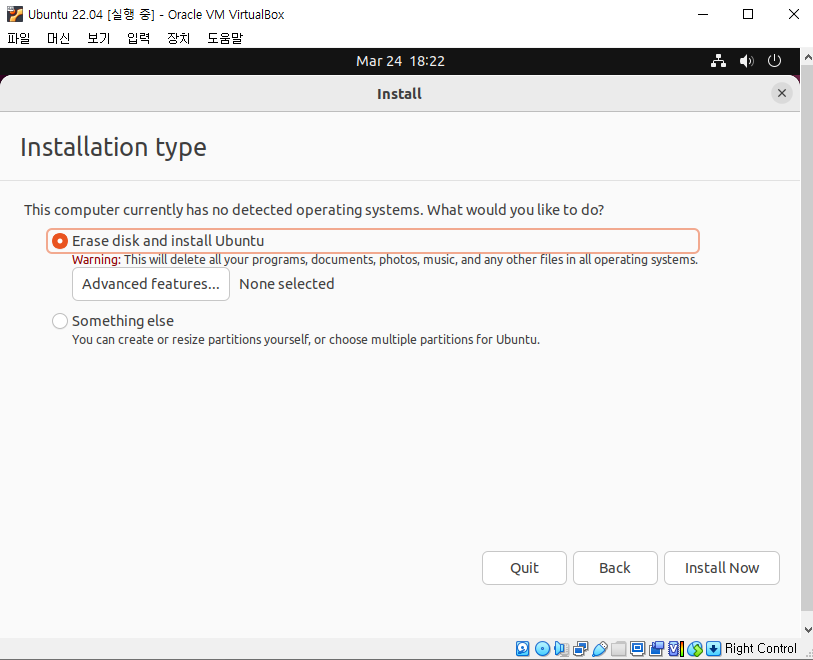The height and width of the screenshot is (660, 813).
Task: Open the Ubuntu power menu icon
Action: pyautogui.click(x=774, y=61)
